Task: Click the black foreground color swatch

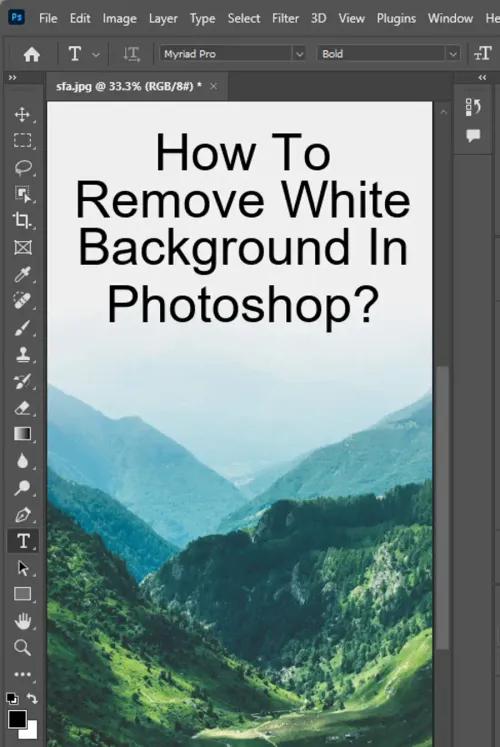Action: point(17,719)
